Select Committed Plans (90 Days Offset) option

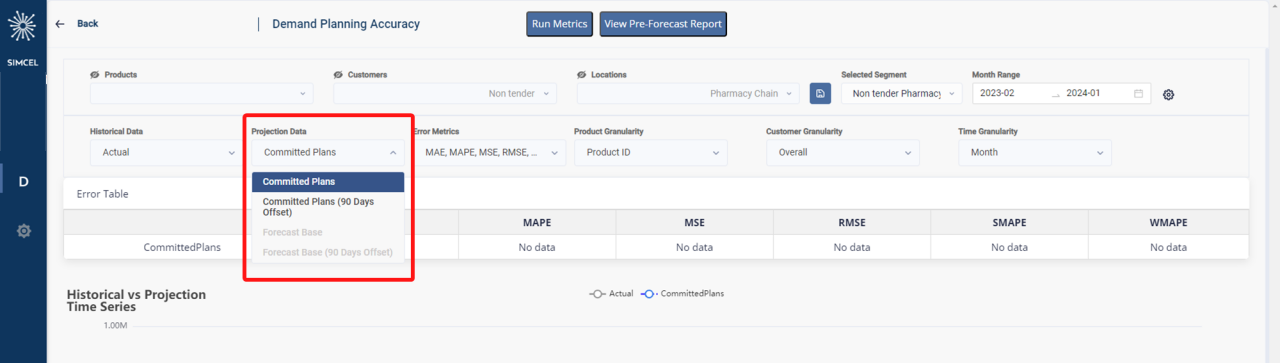coord(328,207)
